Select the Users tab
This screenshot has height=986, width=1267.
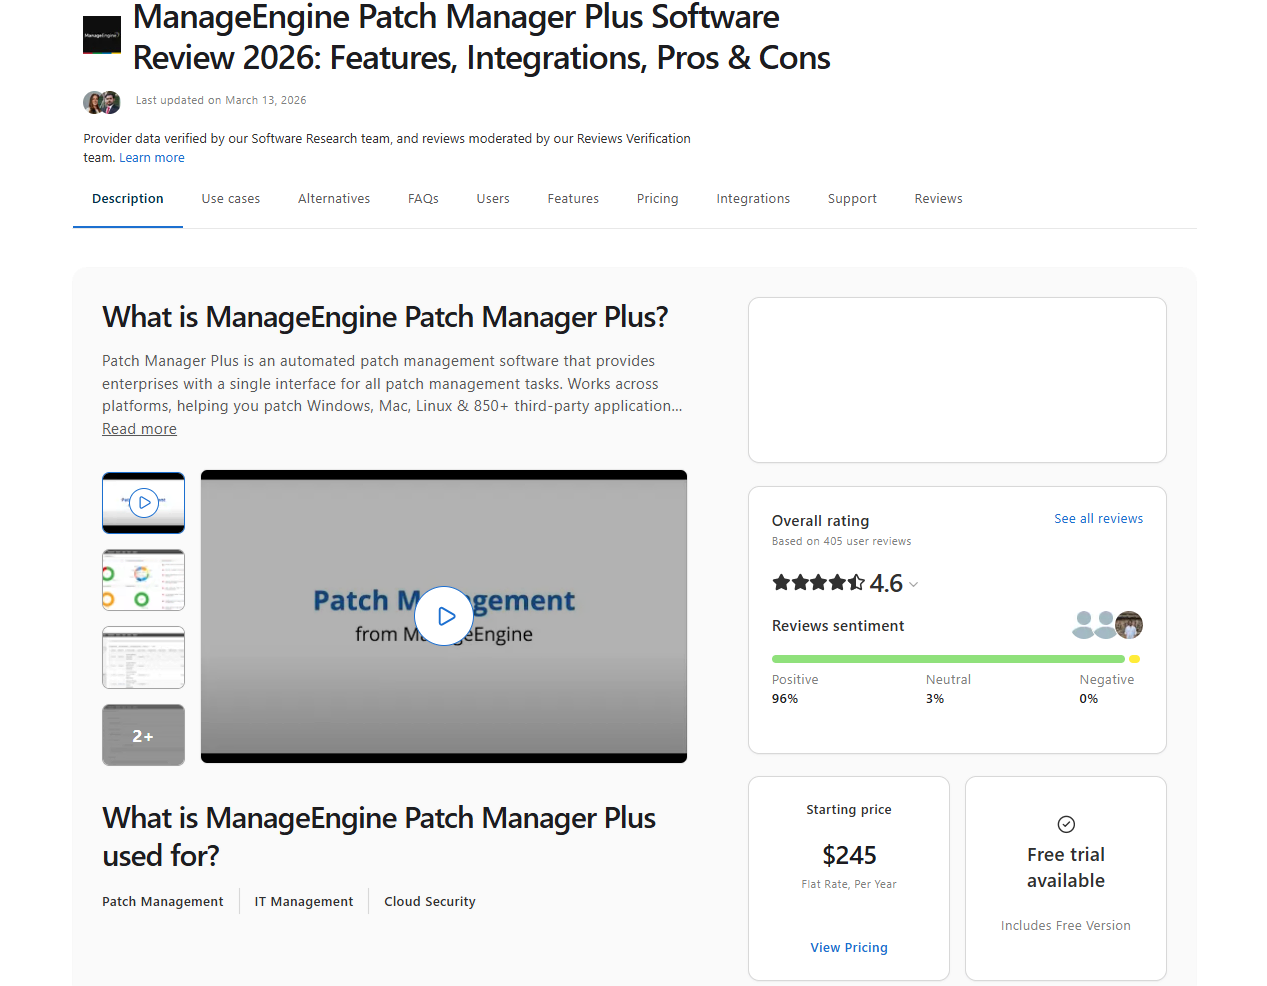coord(493,199)
